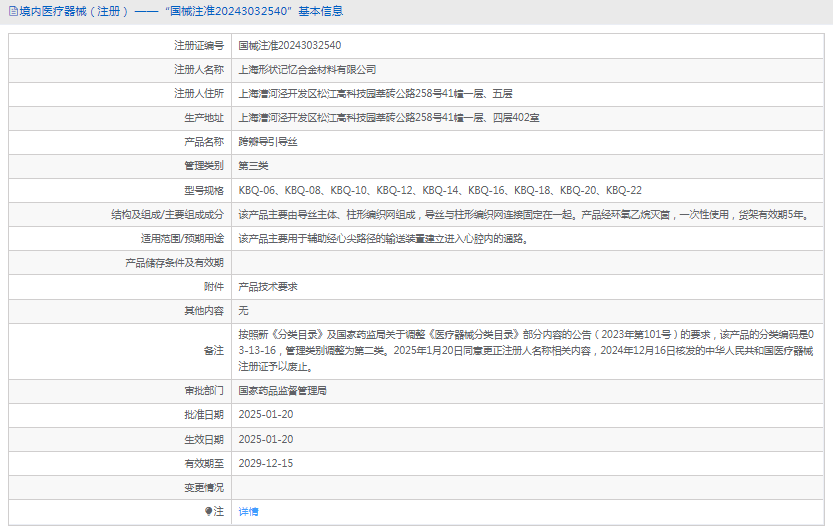Click the 备注 label
Image resolution: width=833 pixels, height=531 pixels.
tap(214, 350)
